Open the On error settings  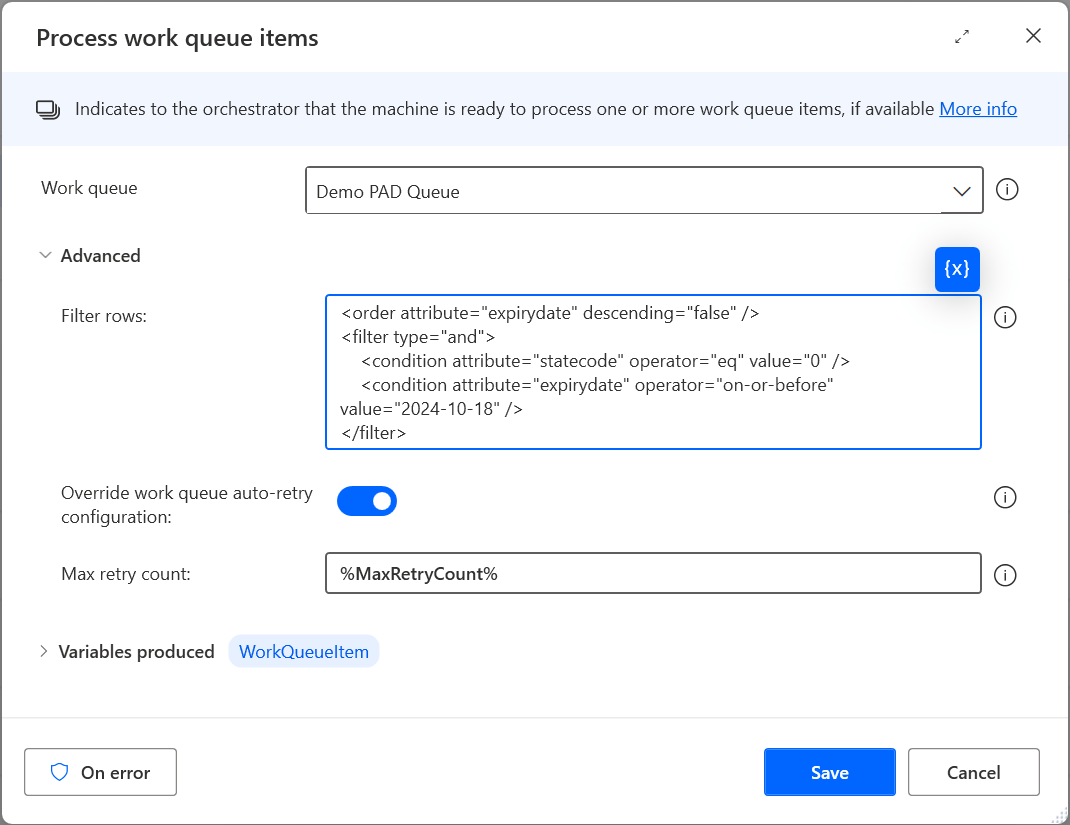(100, 772)
